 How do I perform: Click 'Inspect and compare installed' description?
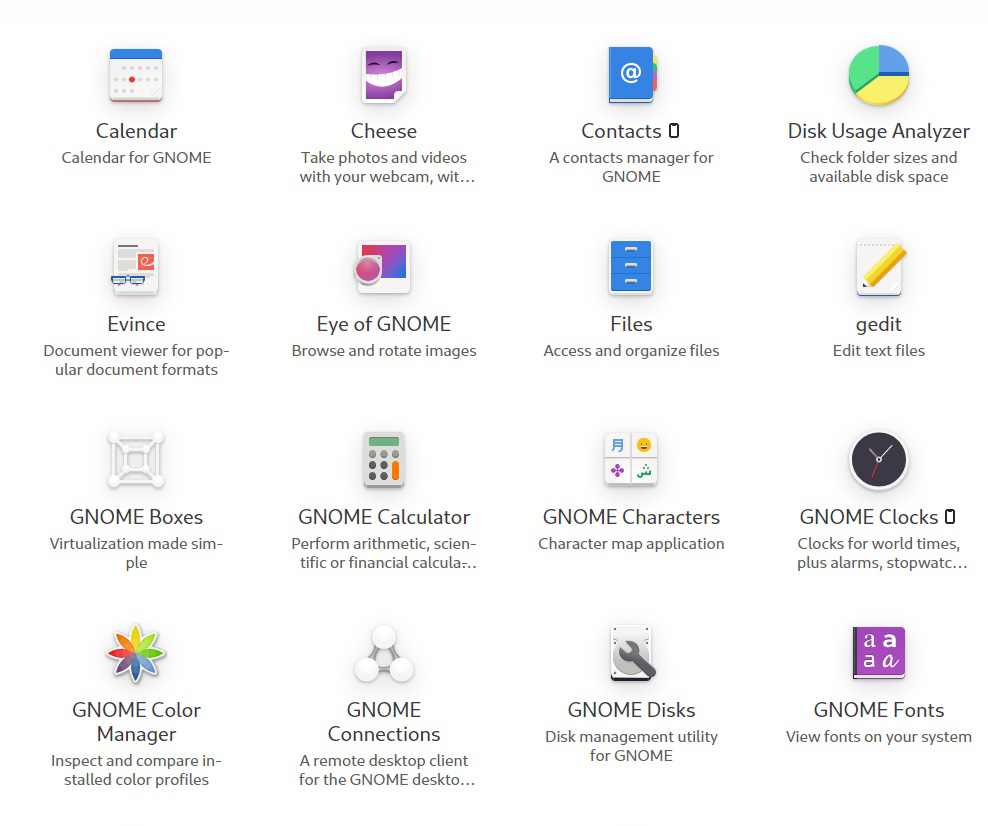[136, 770]
